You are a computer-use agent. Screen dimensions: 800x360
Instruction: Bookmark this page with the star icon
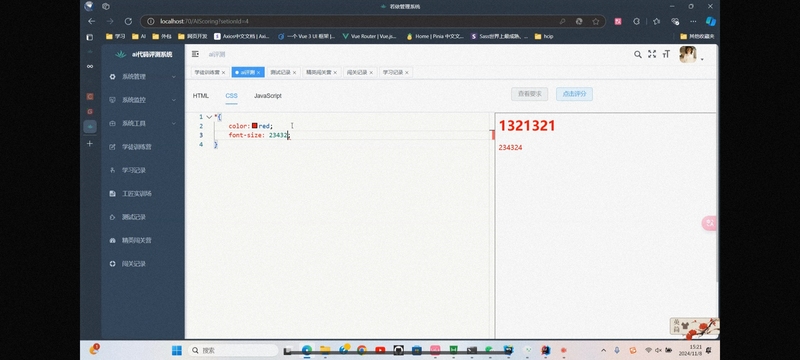[595, 21]
